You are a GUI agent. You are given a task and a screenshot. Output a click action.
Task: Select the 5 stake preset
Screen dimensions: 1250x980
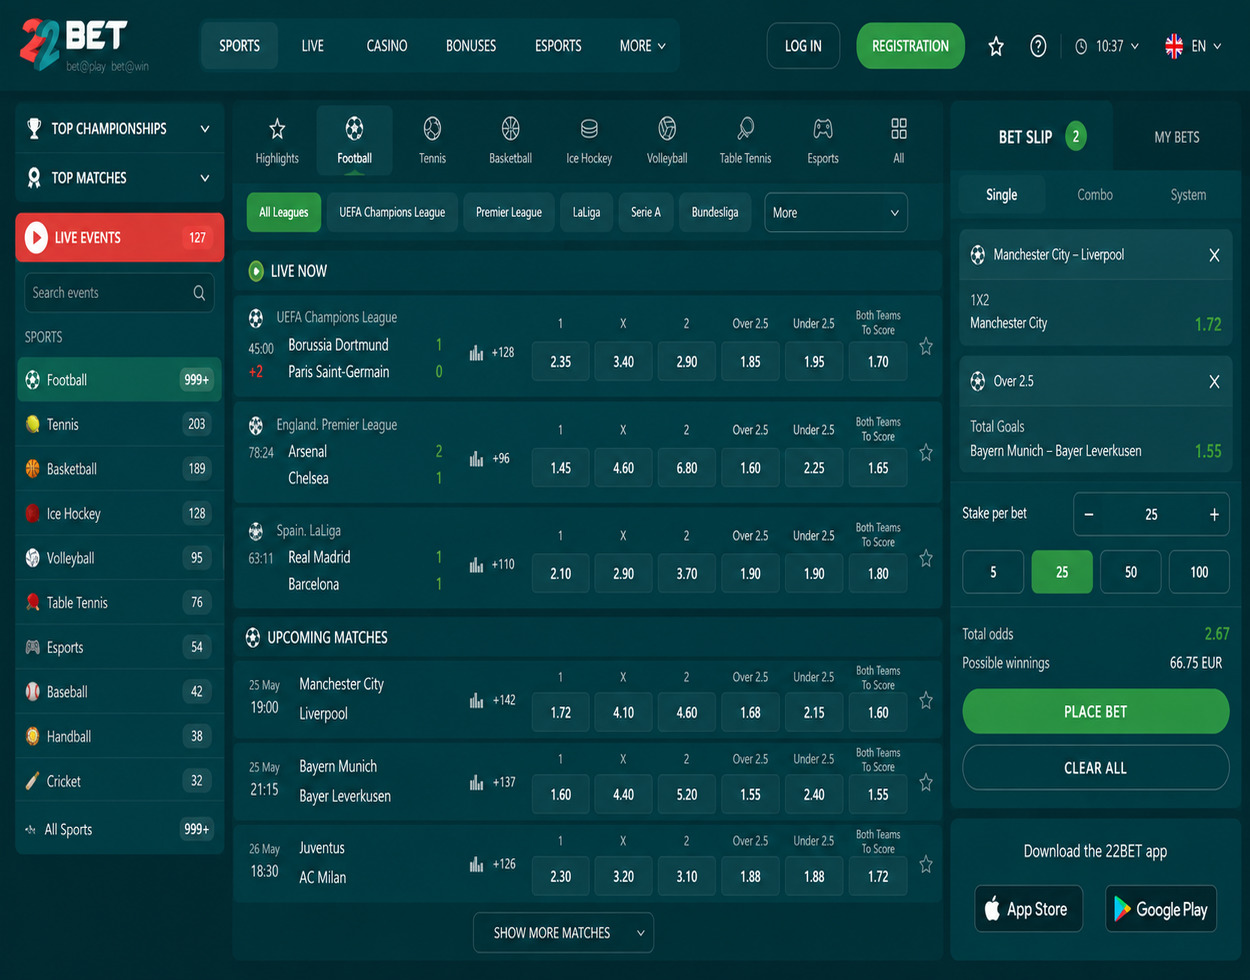coord(993,572)
